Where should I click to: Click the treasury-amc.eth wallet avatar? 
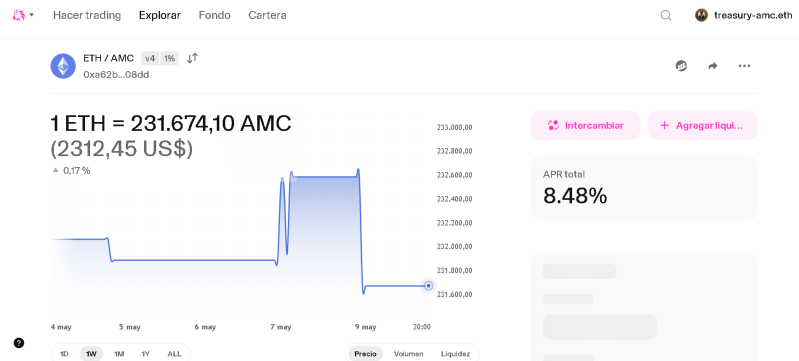point(702,15)
